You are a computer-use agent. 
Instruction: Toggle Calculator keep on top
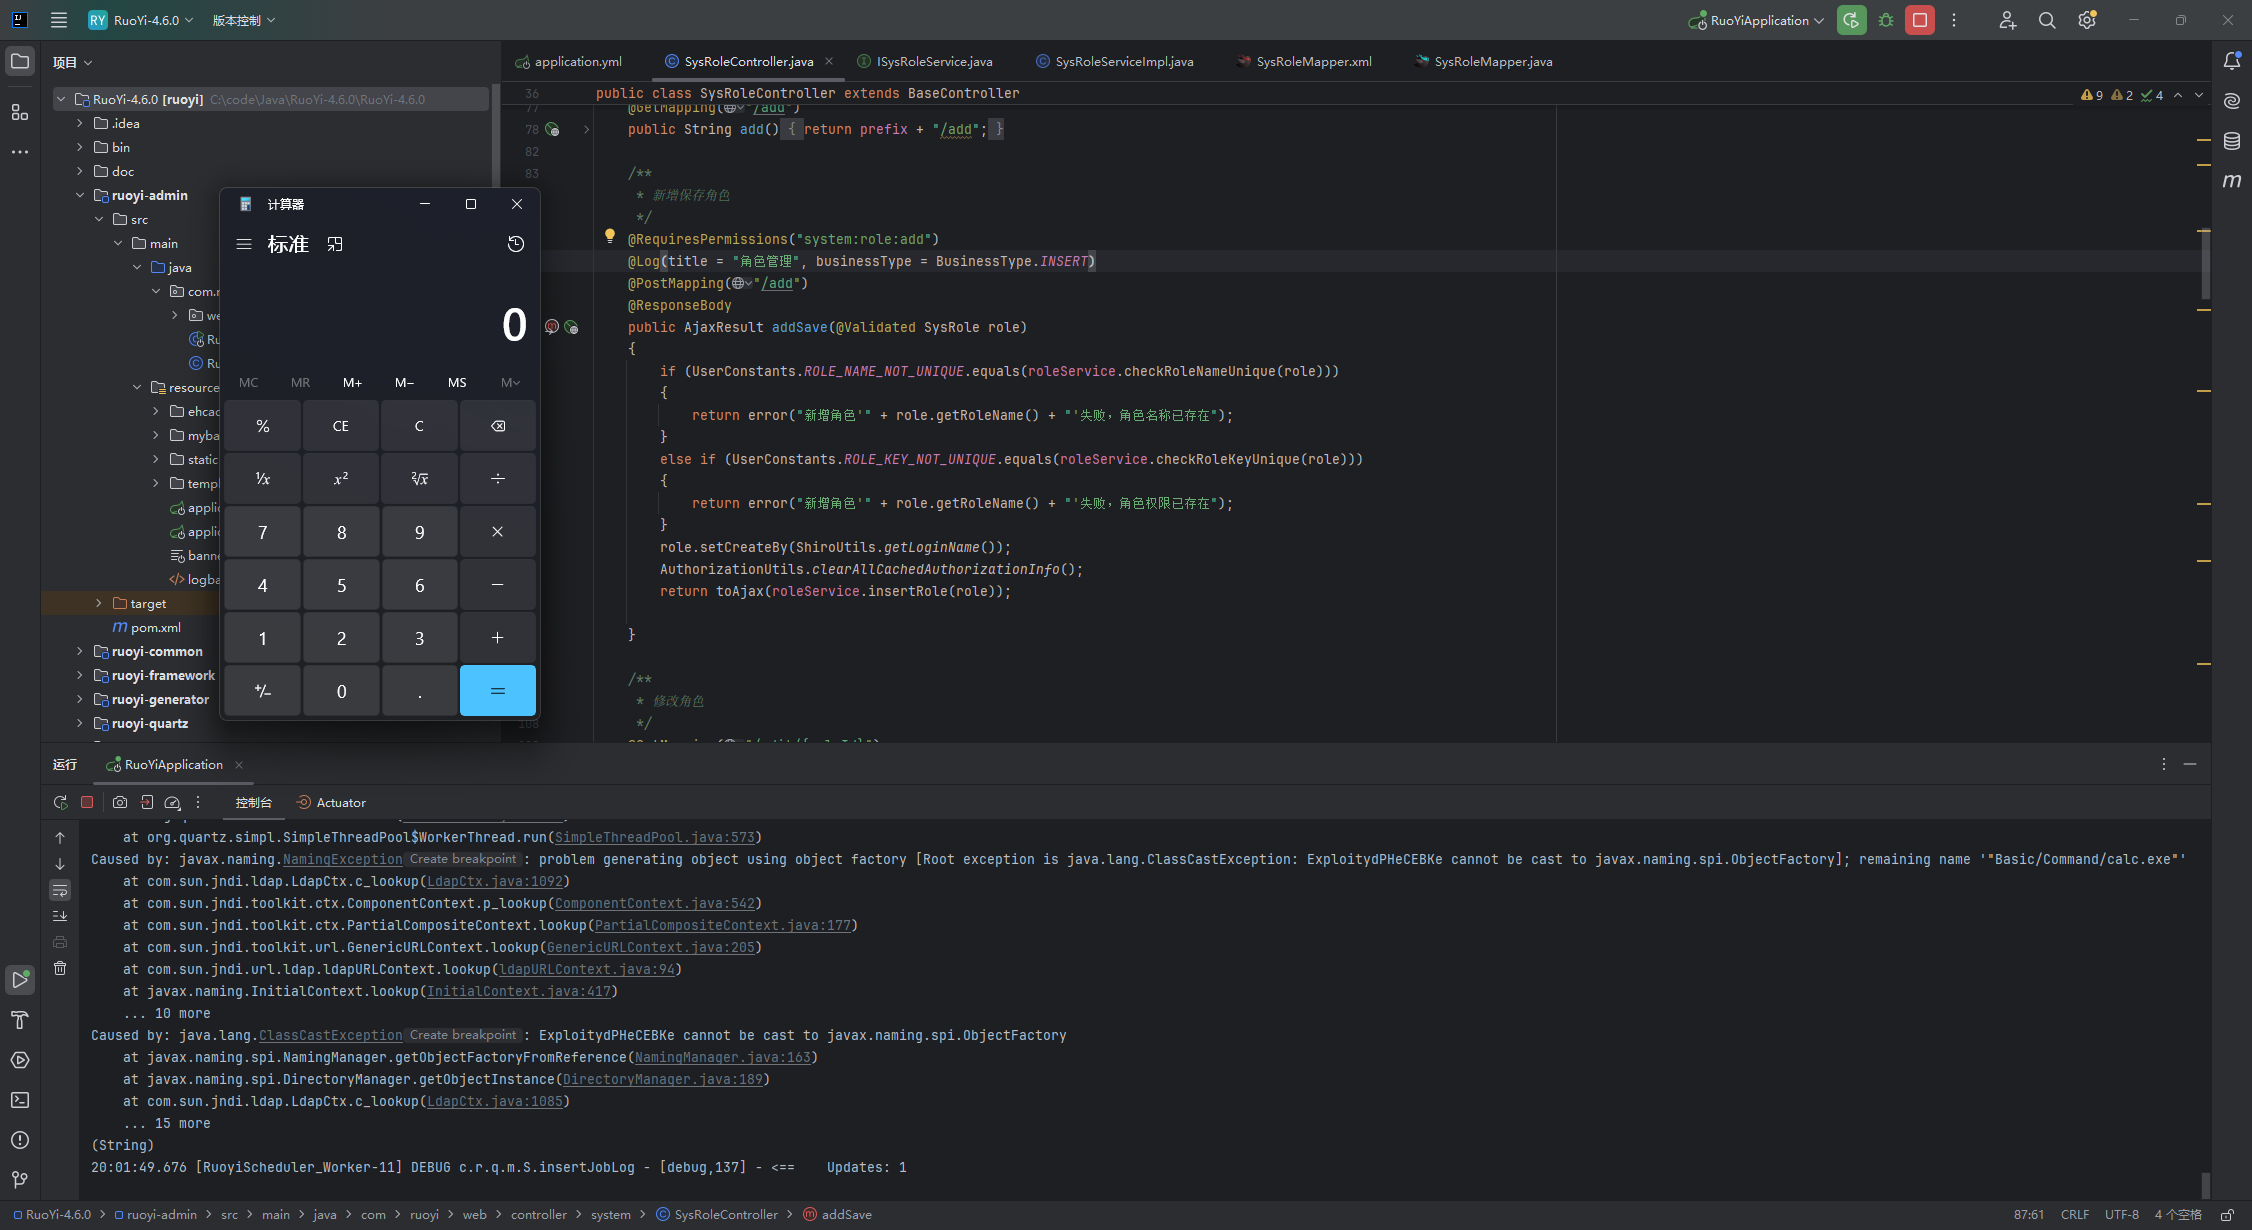point(335,244)
